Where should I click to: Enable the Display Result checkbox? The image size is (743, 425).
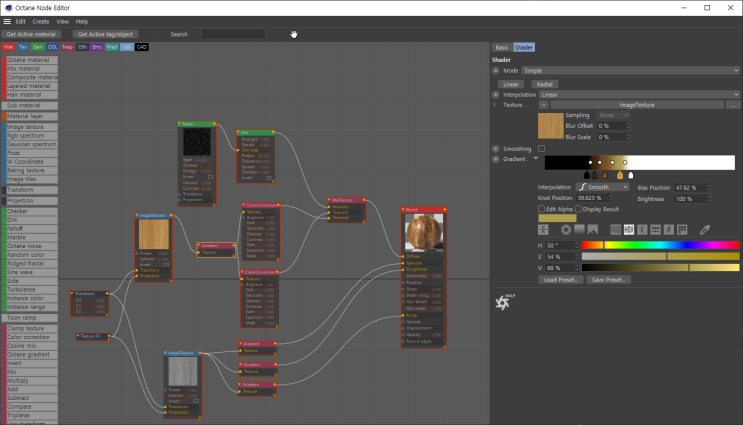(x=578, y=209)
